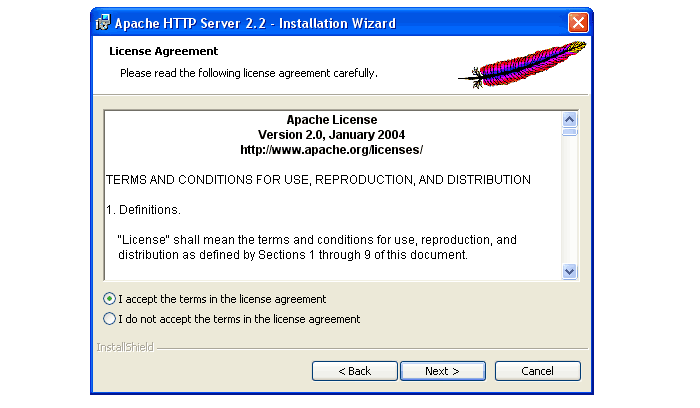Select 'I accept the terms' radio button
This screenshot has width=700, height=408.
[x=110, y=299]
